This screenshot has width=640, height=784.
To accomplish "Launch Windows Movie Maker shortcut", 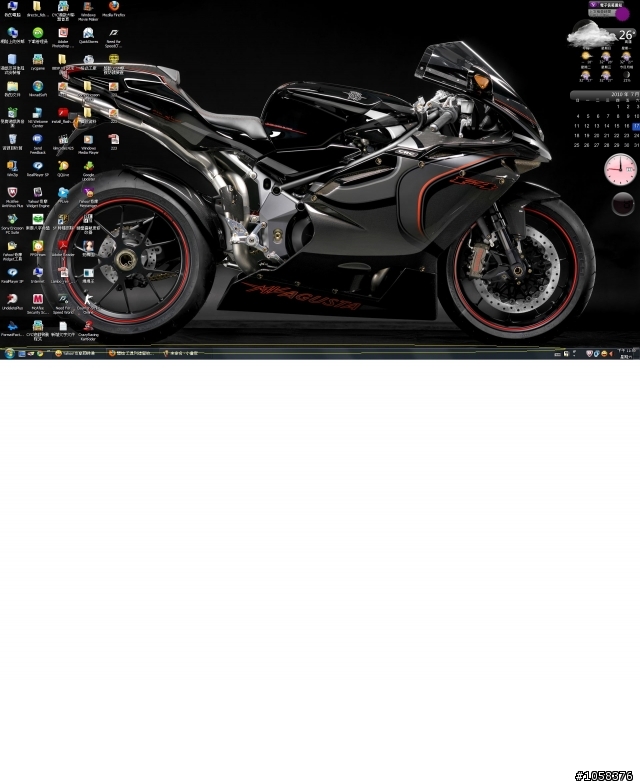I will coord(88,10).
